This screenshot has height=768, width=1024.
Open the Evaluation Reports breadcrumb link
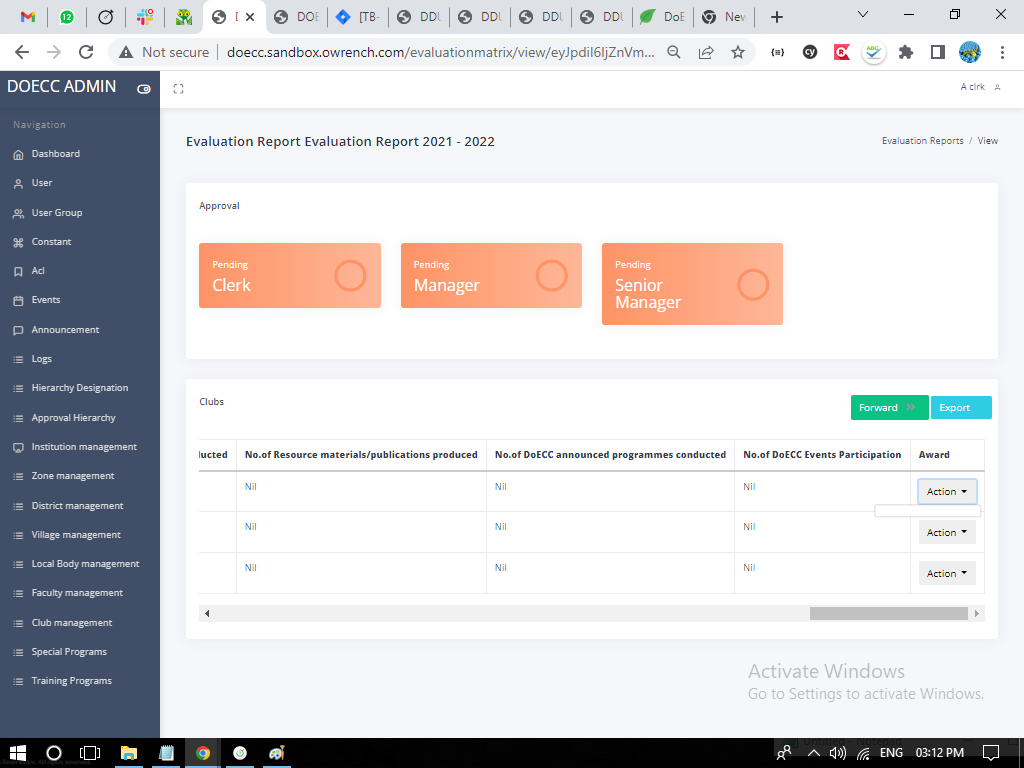pyautogui.click(x=922, y=141)
